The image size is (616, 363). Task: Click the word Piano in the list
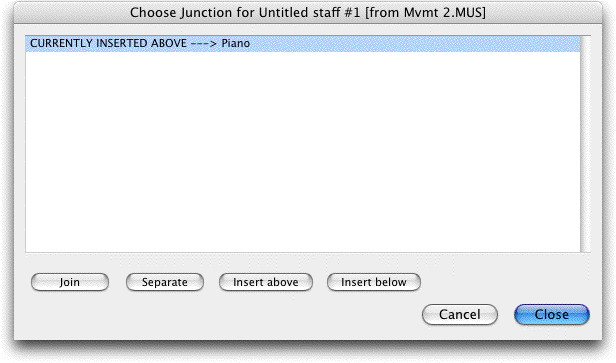click(236, 43)
